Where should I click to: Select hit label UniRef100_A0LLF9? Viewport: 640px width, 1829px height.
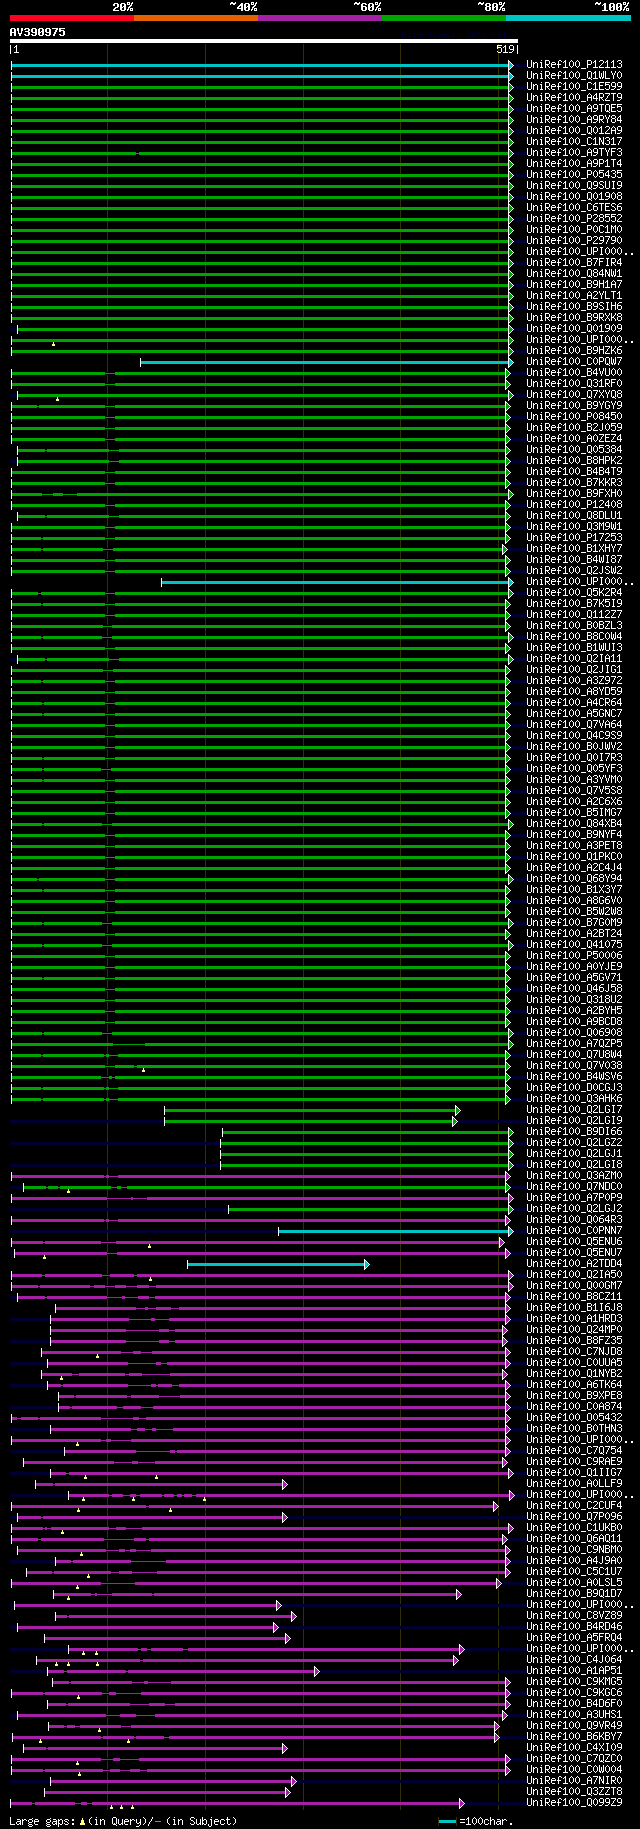coord(574,1484)
